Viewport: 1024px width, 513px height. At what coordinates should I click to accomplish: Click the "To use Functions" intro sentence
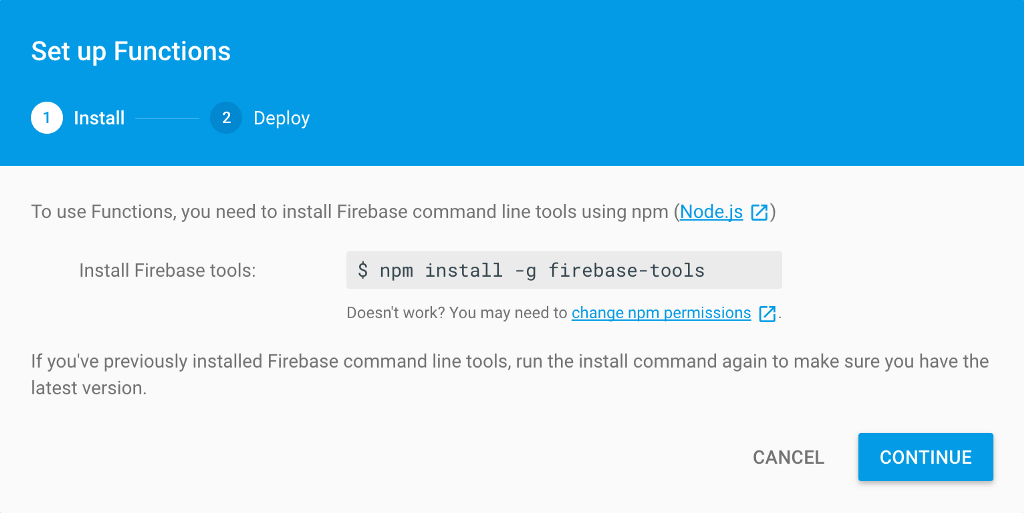[352, 212]
